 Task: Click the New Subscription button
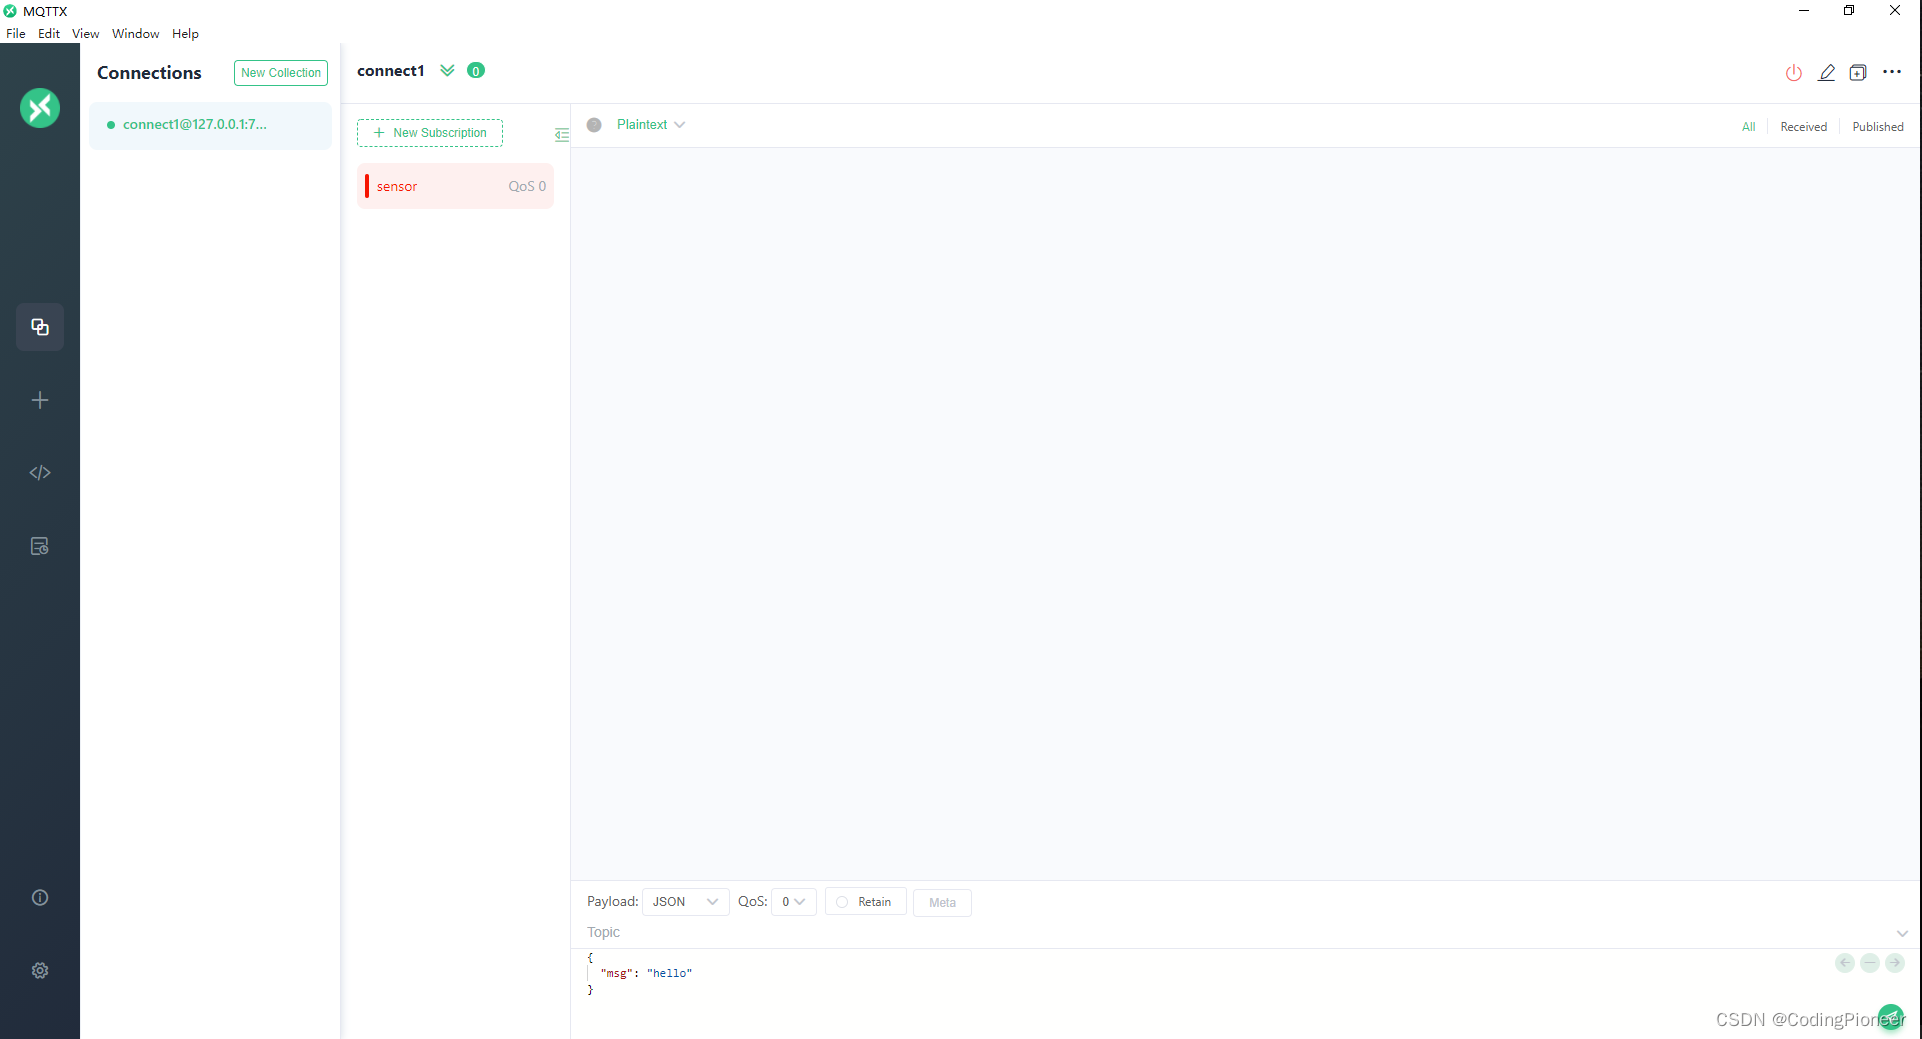click(430, 133)
